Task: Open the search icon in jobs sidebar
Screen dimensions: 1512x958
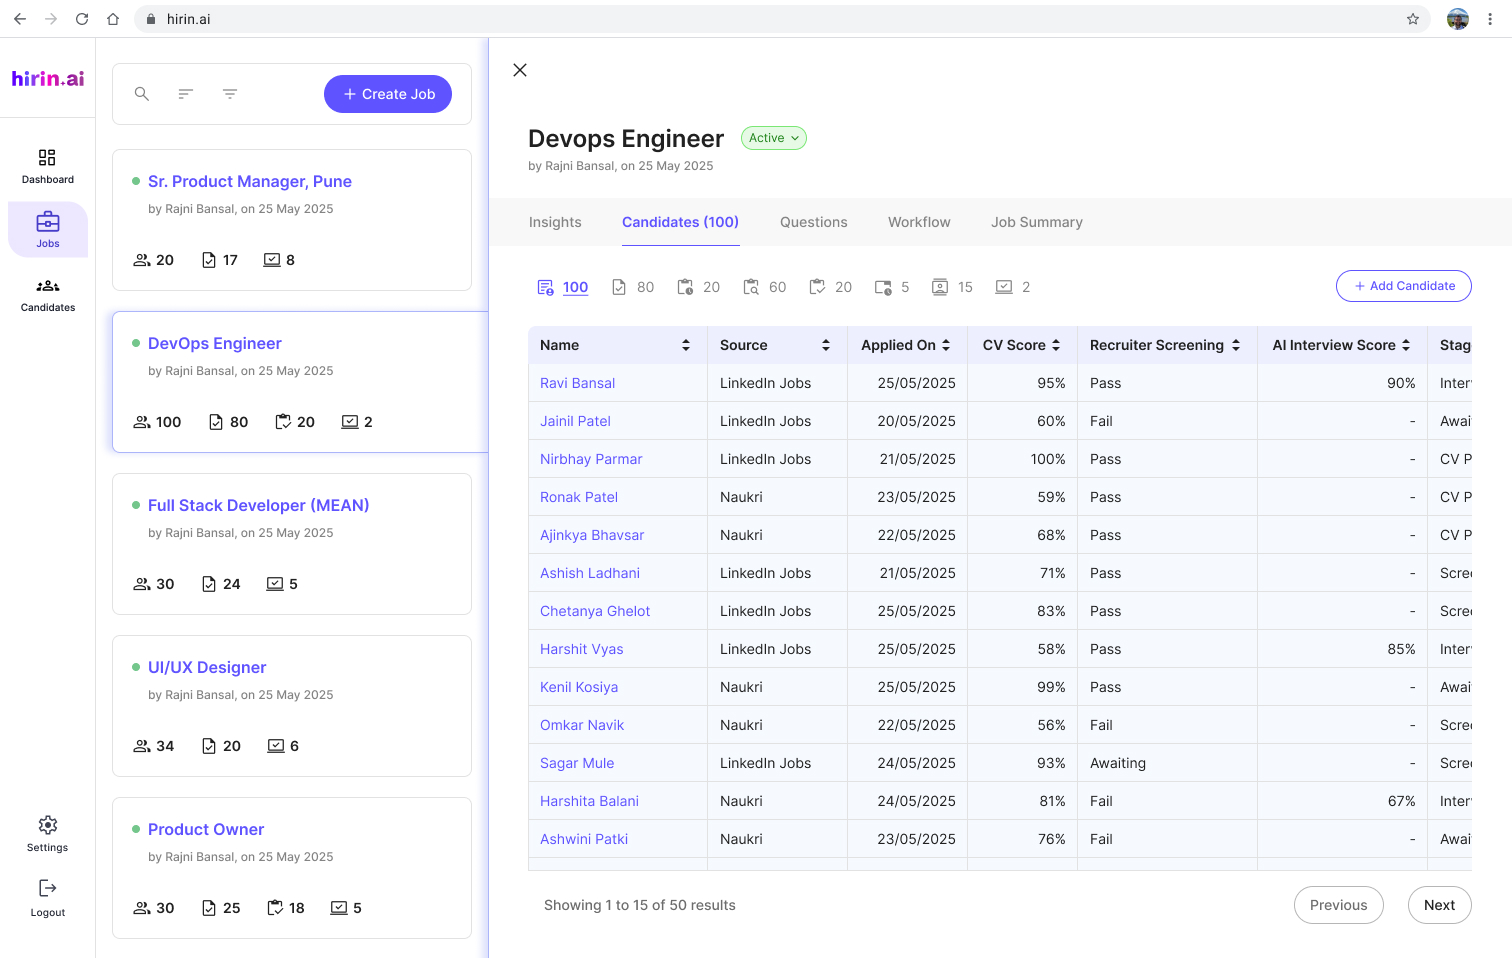Action: 141,93
